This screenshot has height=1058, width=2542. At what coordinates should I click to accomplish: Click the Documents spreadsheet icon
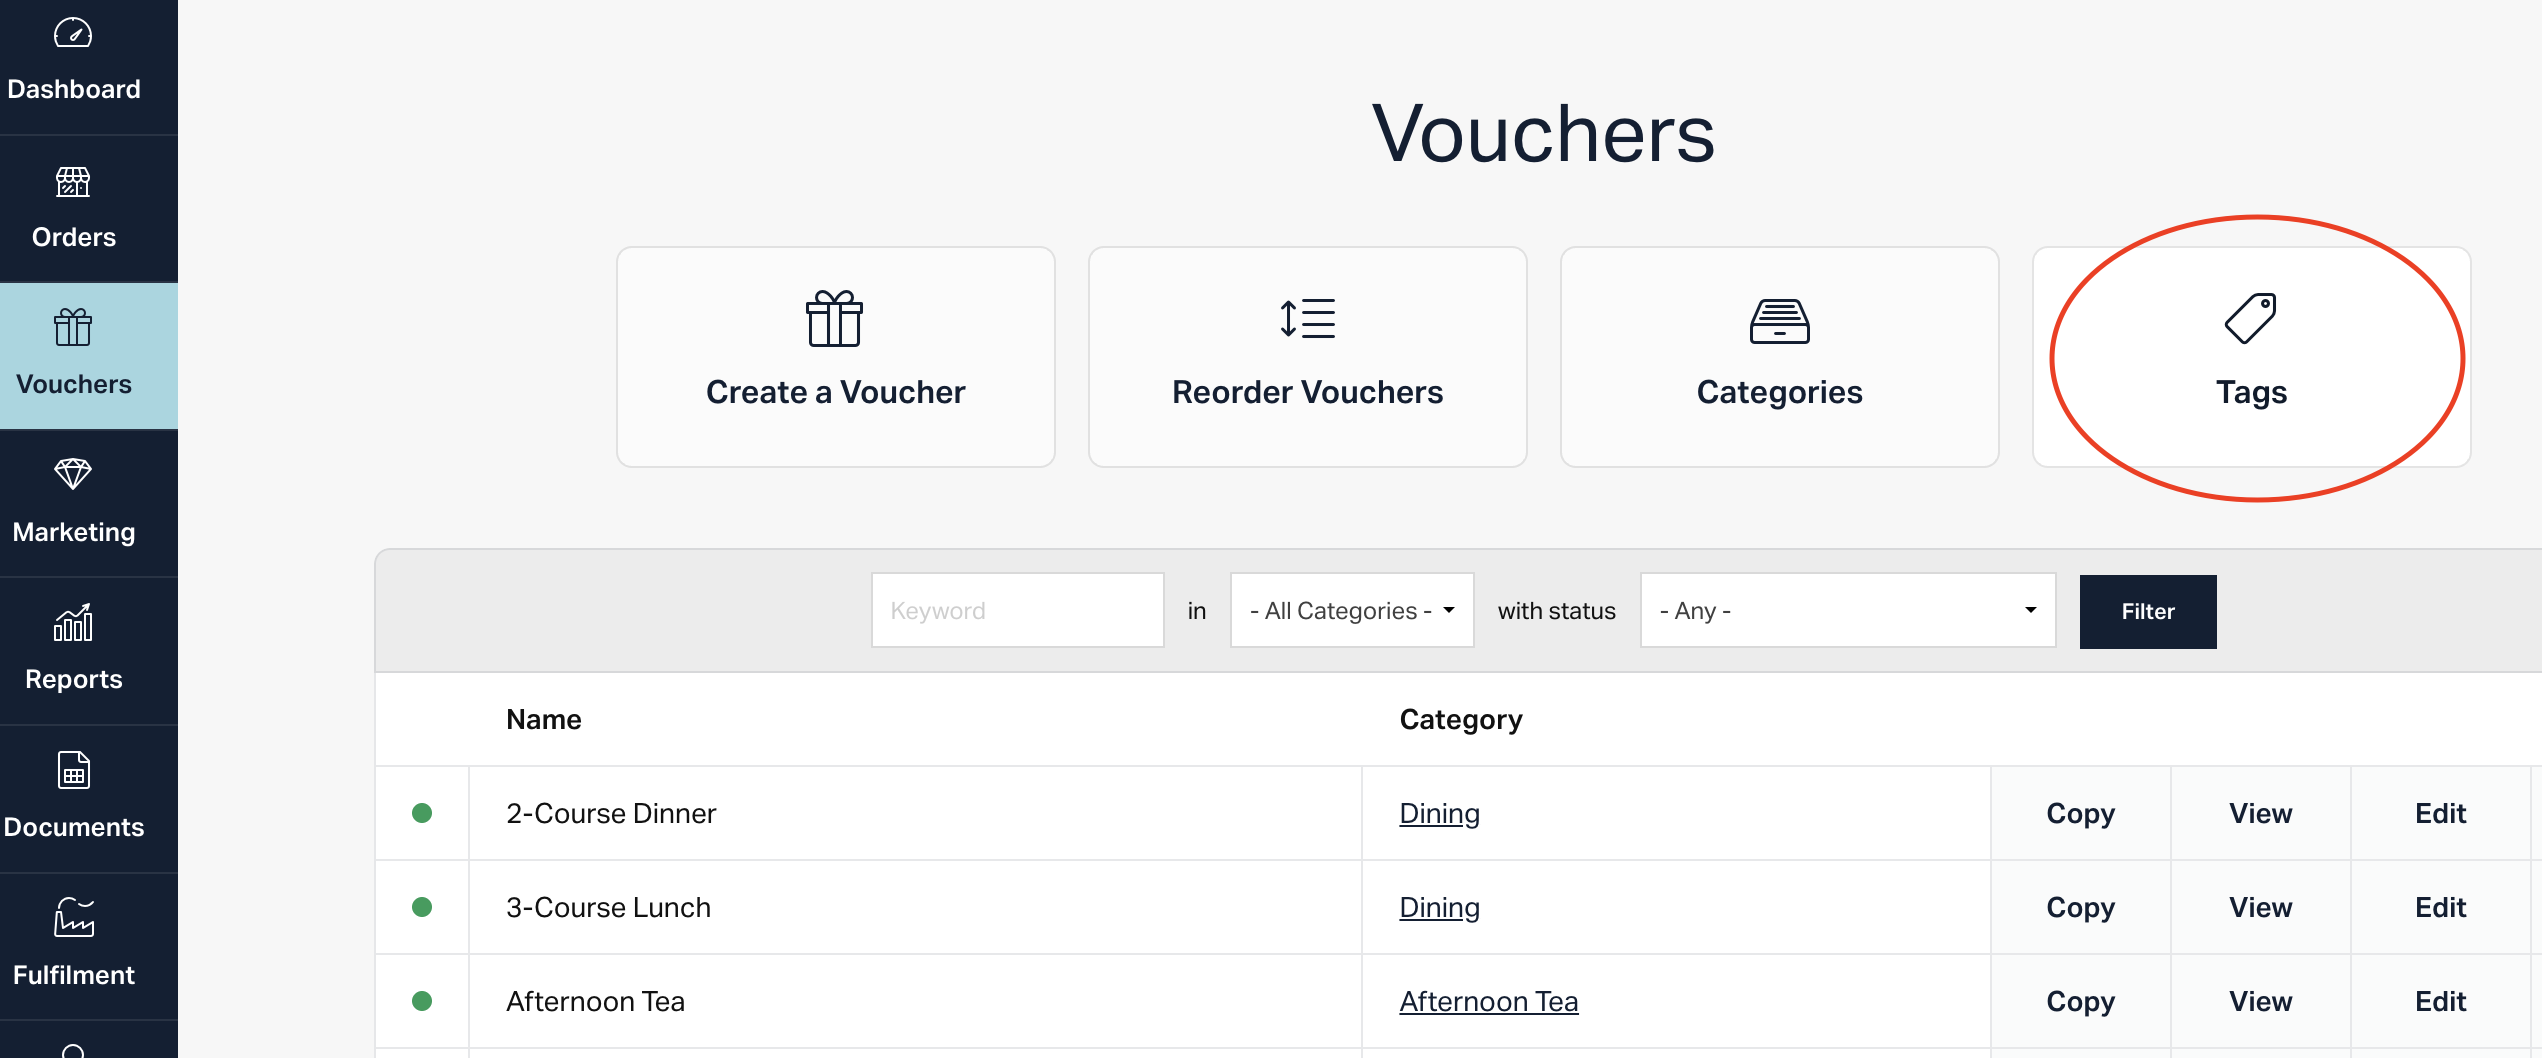coord(73,771)
